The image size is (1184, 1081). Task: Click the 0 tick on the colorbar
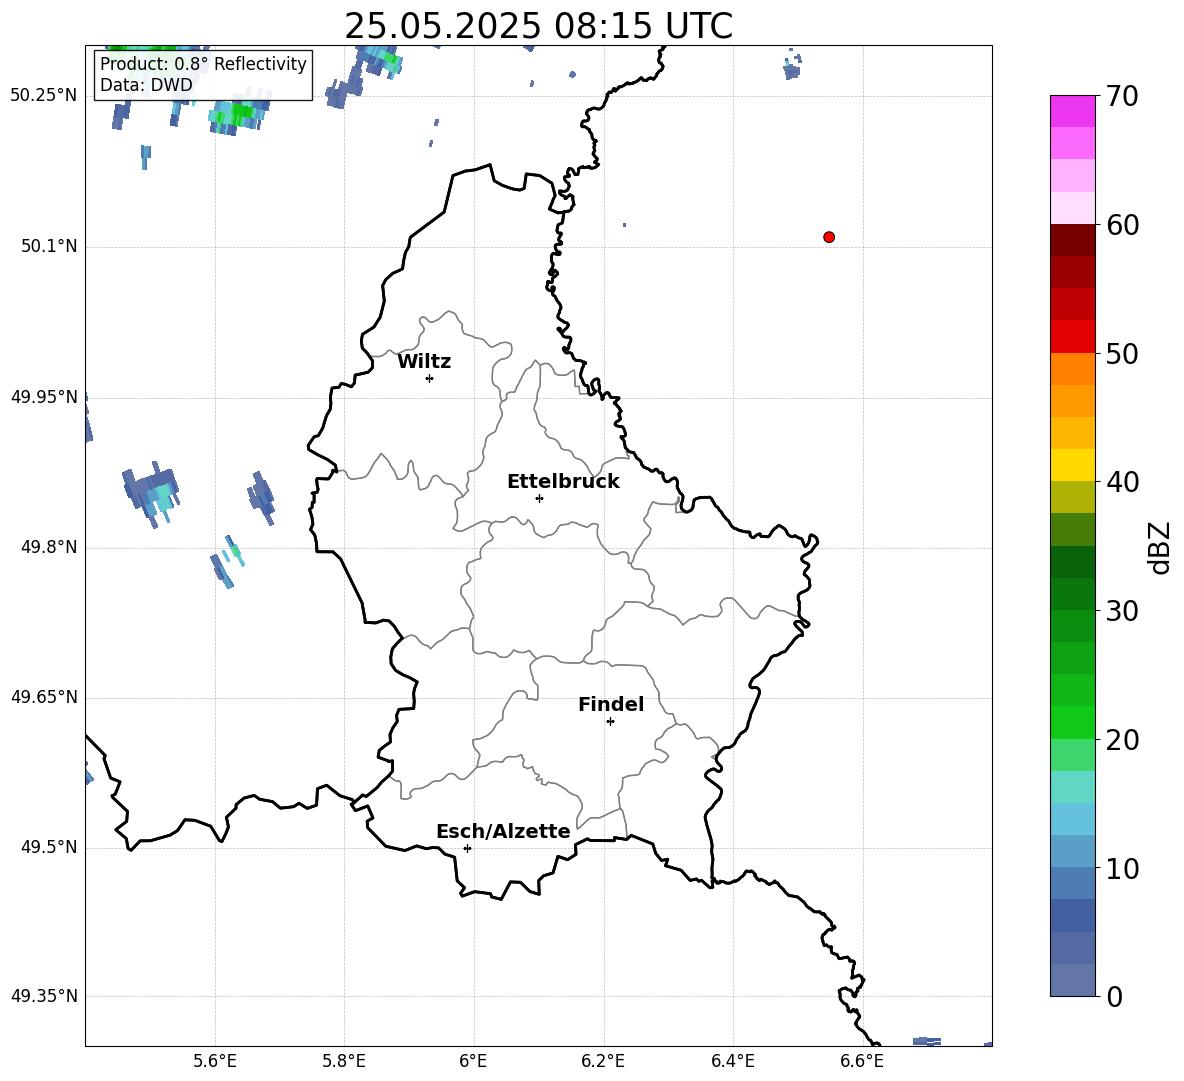(1114, 996)
